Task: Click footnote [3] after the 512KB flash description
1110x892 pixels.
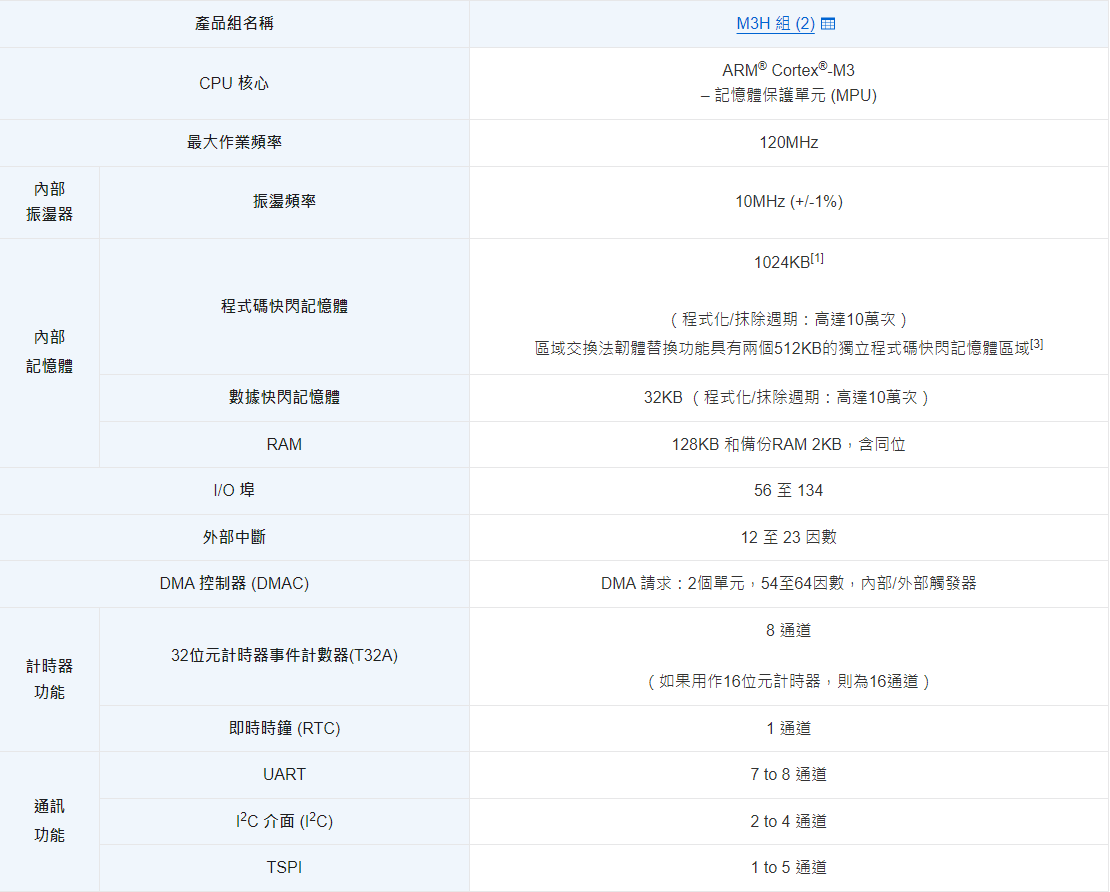Action: 1037,344
